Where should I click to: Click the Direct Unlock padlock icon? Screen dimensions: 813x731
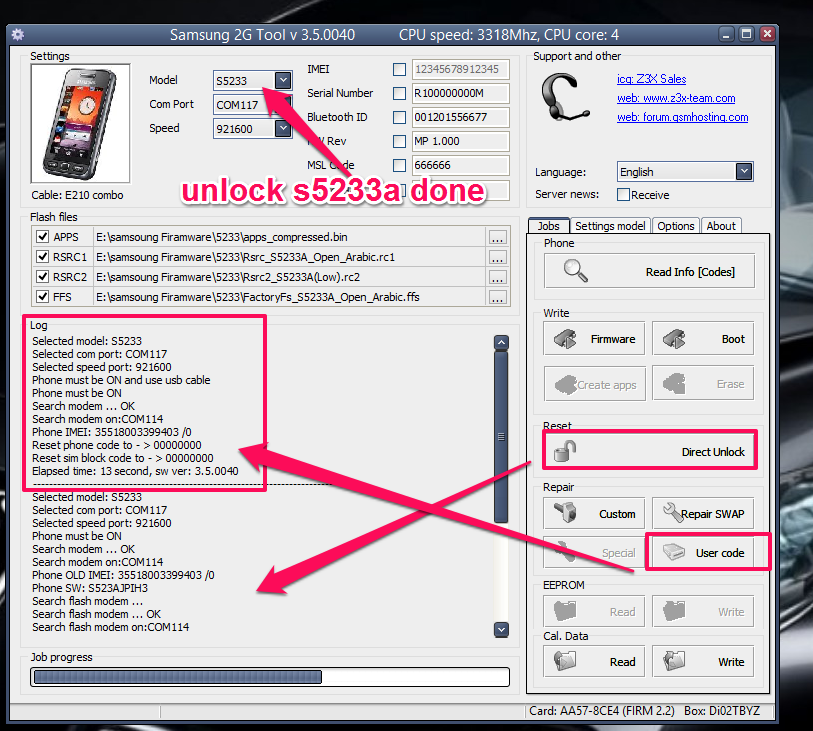pos(565,451)
